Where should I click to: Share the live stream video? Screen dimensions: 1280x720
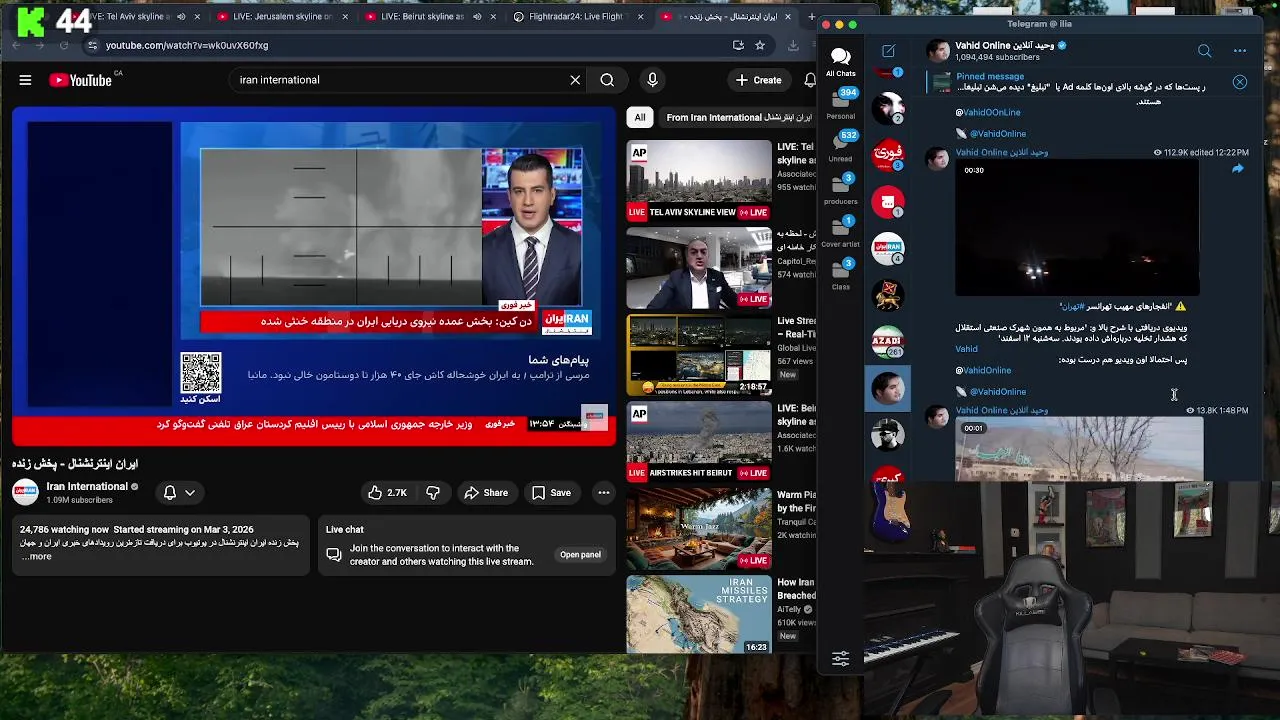point(486,492)
